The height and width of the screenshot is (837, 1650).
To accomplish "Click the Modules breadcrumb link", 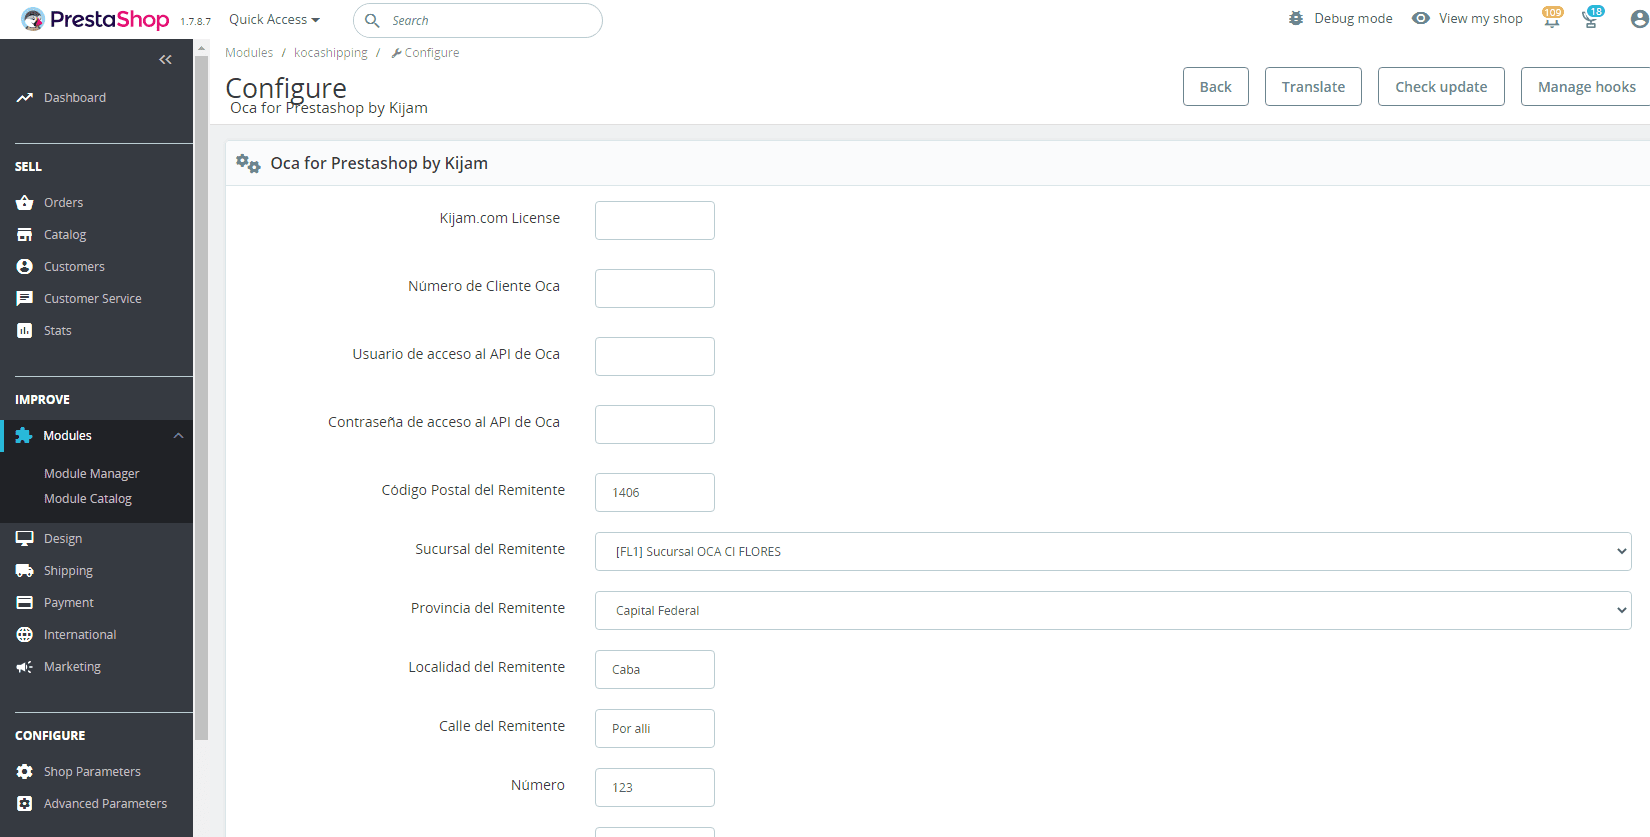I will 249,52.
